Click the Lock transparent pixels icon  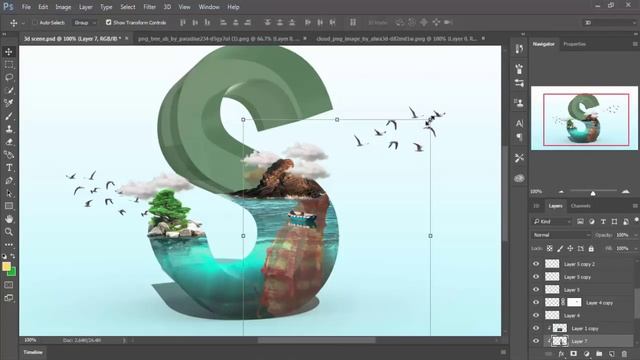point(550,249)
